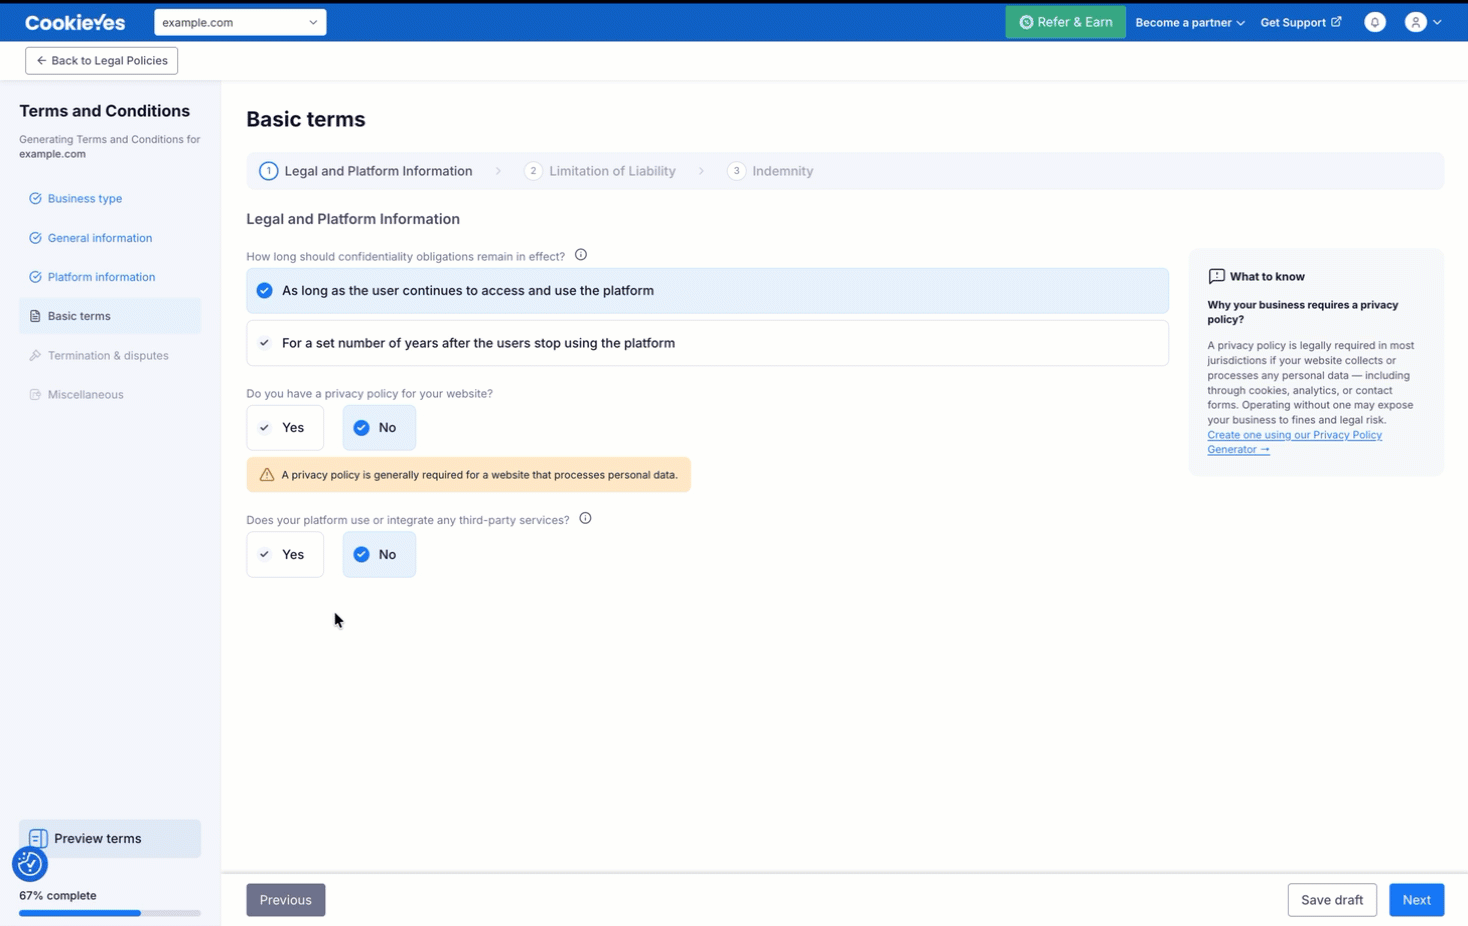This screenshot has height=926, width=1468.
Task: Click the info icon beside third-party services question
Action: (x=585, y=518)
